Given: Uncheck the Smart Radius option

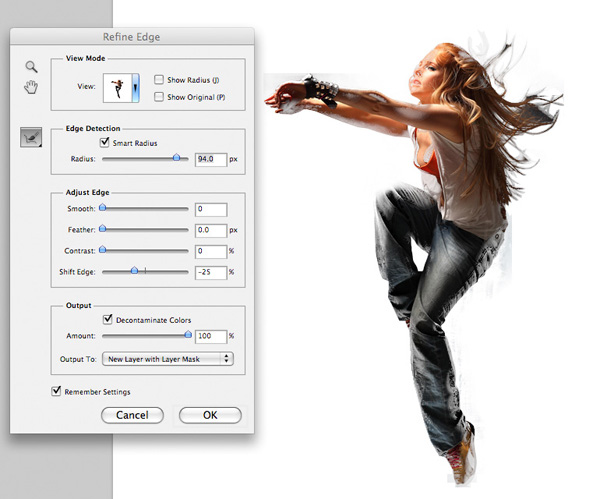Looking at the screenshot, I should coord(106,144).
